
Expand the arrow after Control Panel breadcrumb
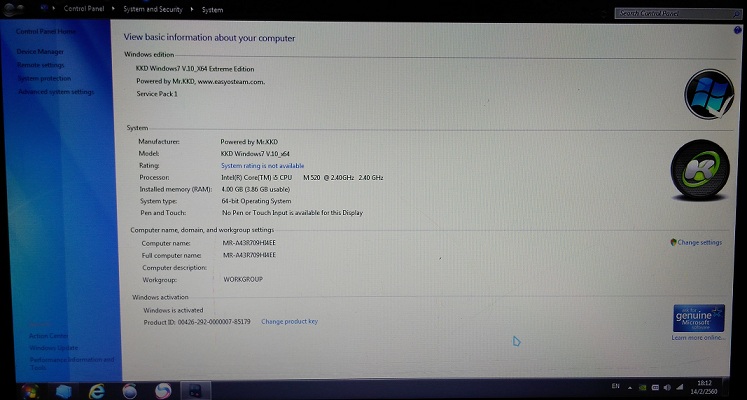(114, 9)
